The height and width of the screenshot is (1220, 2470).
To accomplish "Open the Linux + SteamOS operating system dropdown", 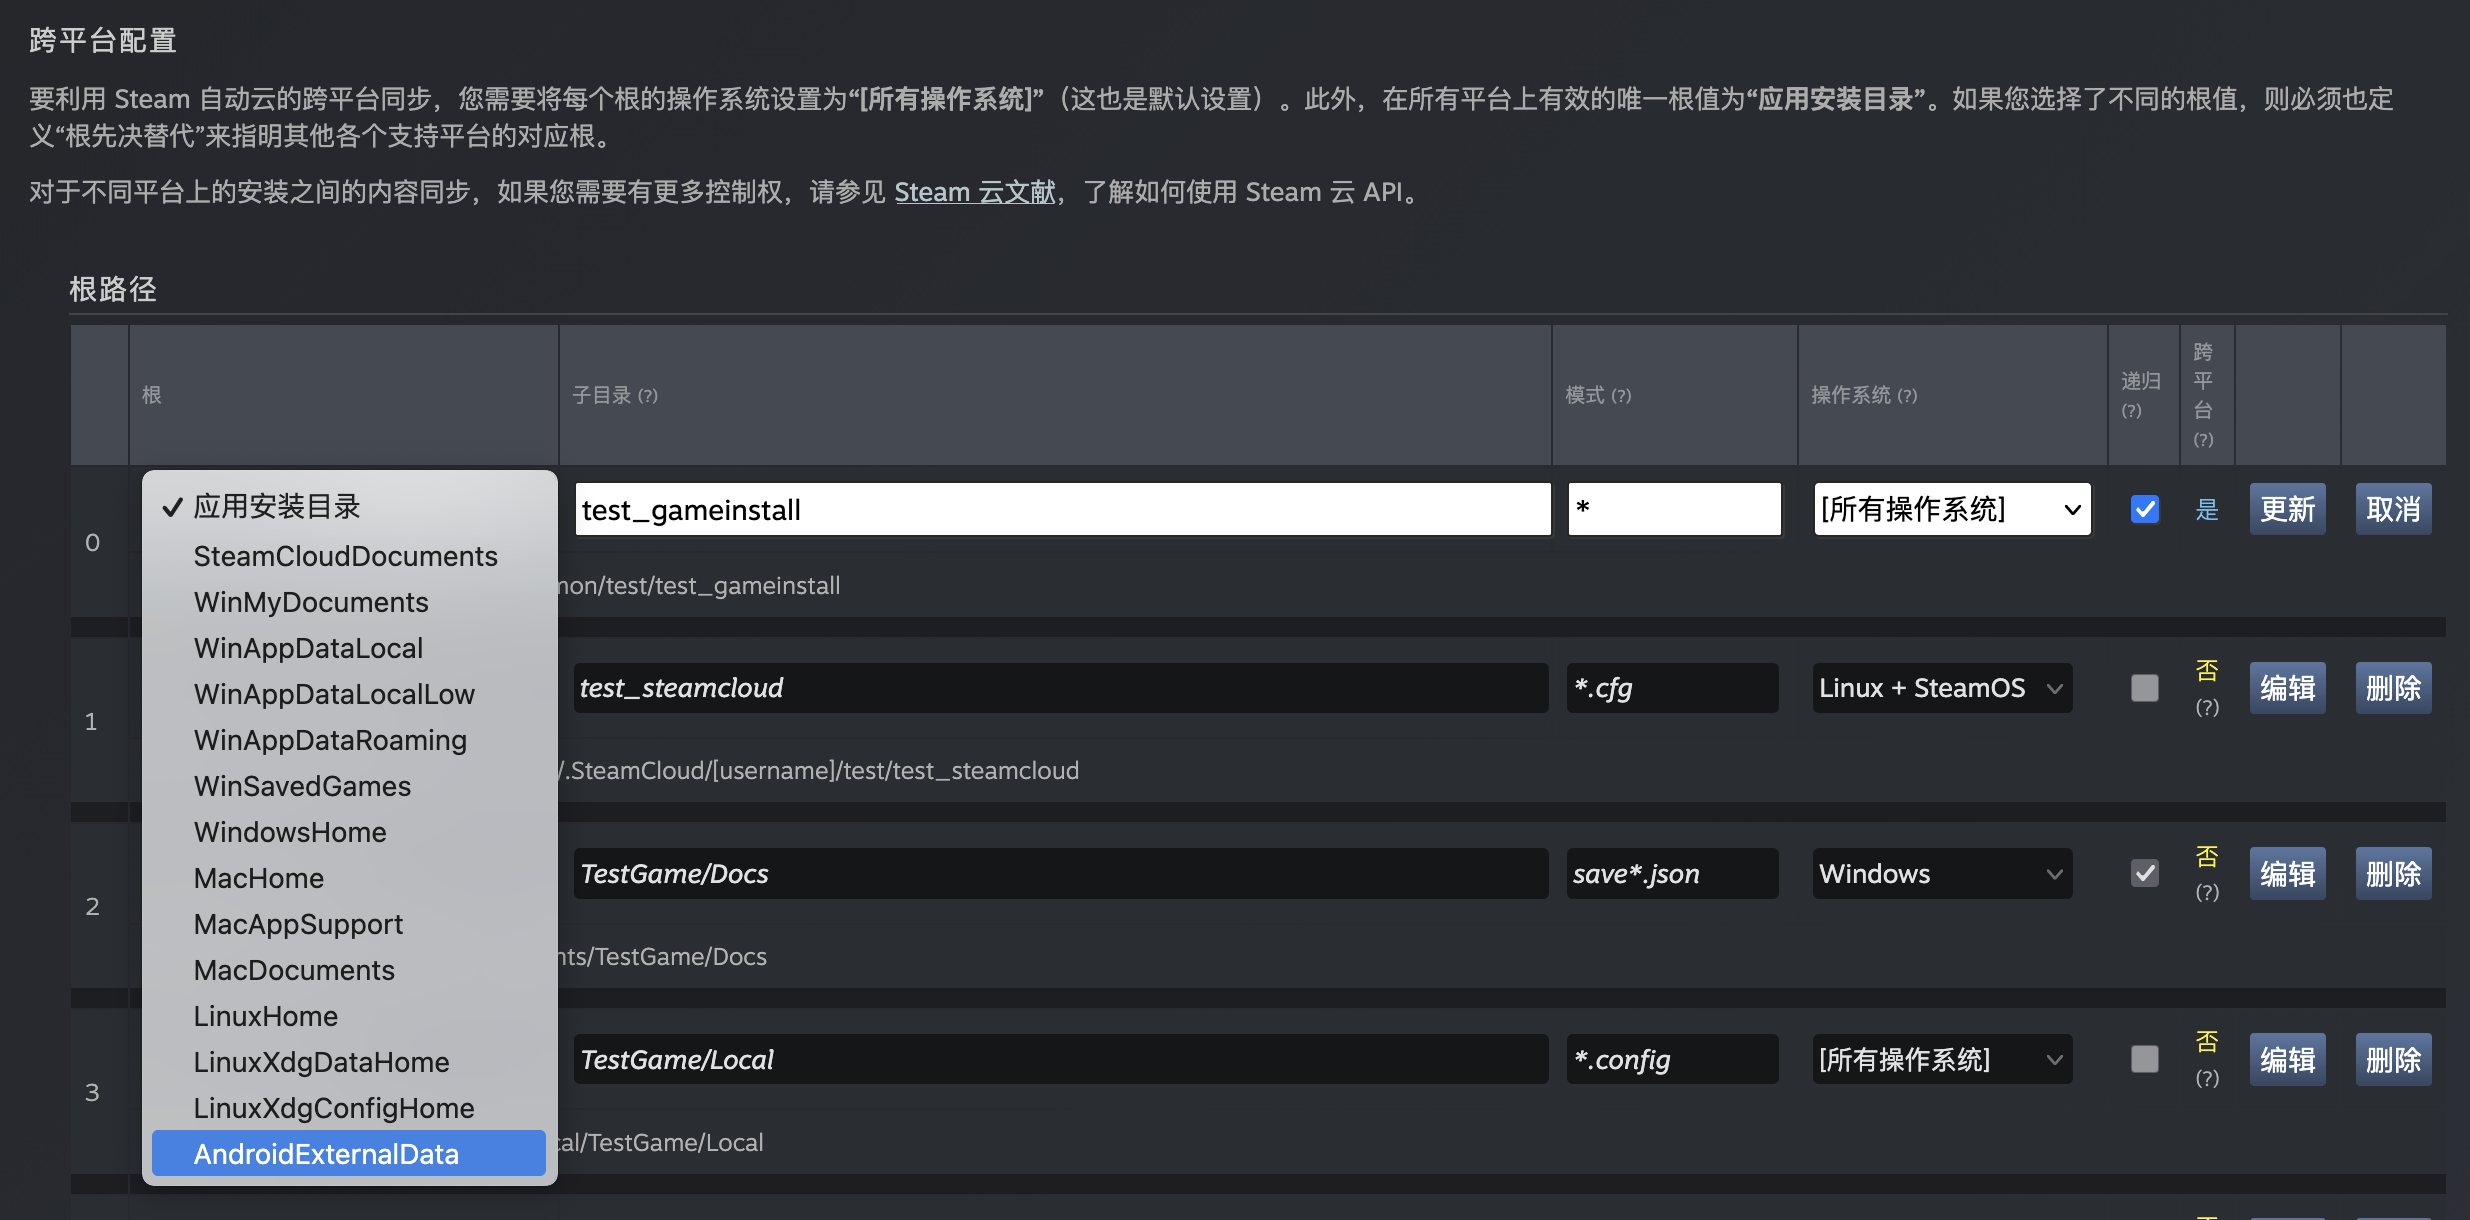I will pyautogui.click(x=1942, y=688).
